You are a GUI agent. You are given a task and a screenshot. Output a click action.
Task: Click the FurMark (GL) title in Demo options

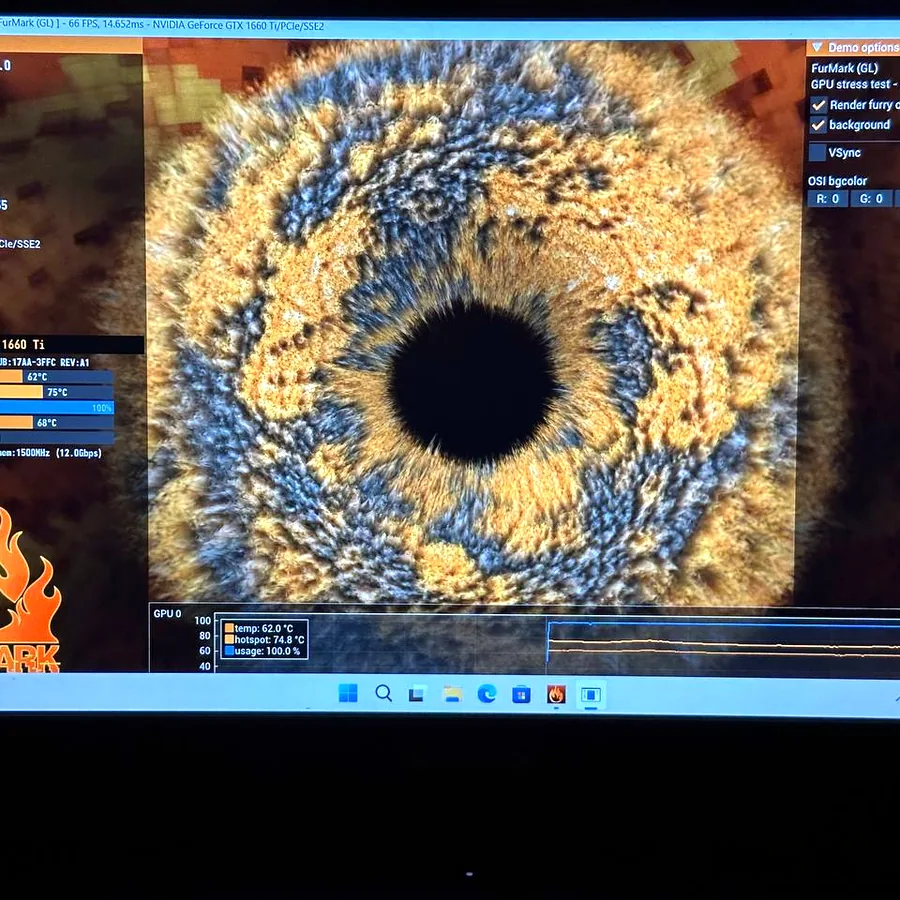click(x=844, y=68)
